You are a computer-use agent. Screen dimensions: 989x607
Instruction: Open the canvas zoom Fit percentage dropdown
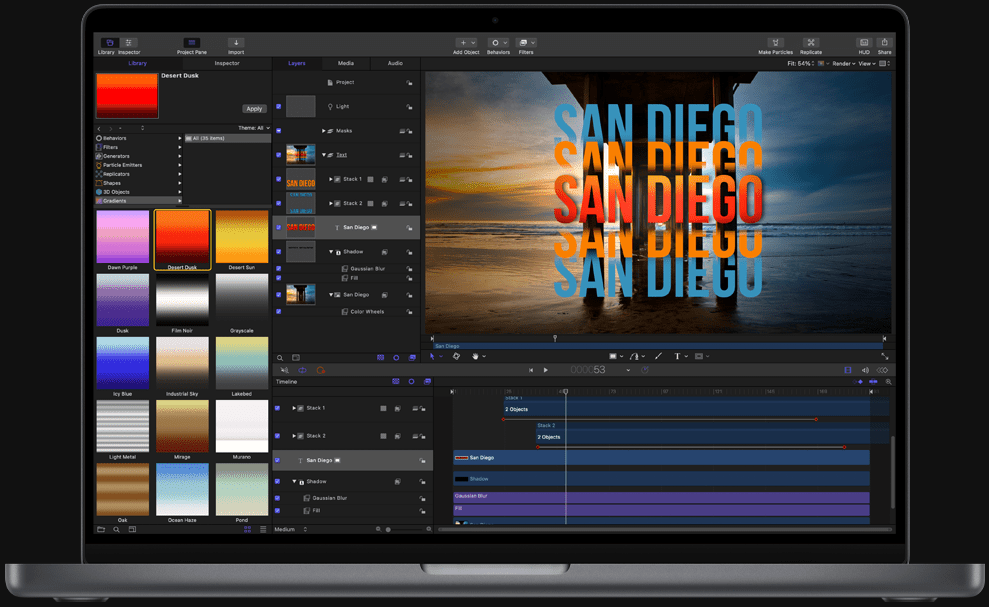[803, 63]
